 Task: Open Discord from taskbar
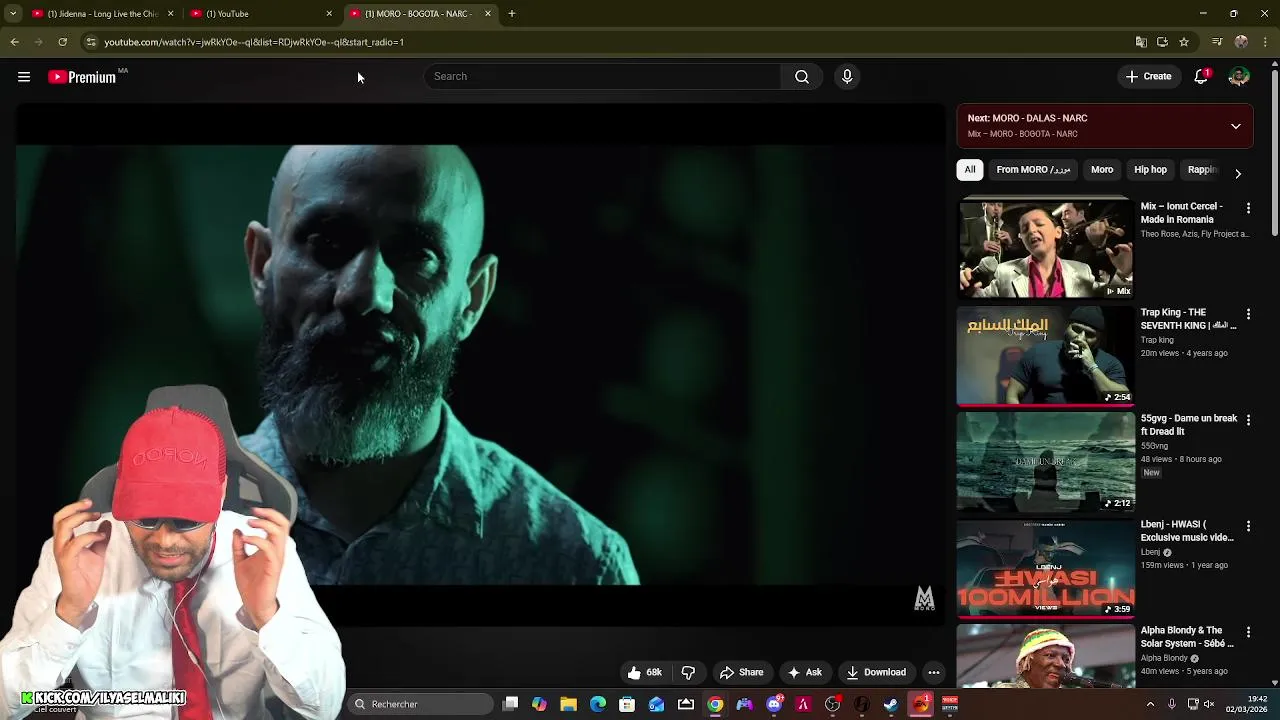[x=774, y=704]
